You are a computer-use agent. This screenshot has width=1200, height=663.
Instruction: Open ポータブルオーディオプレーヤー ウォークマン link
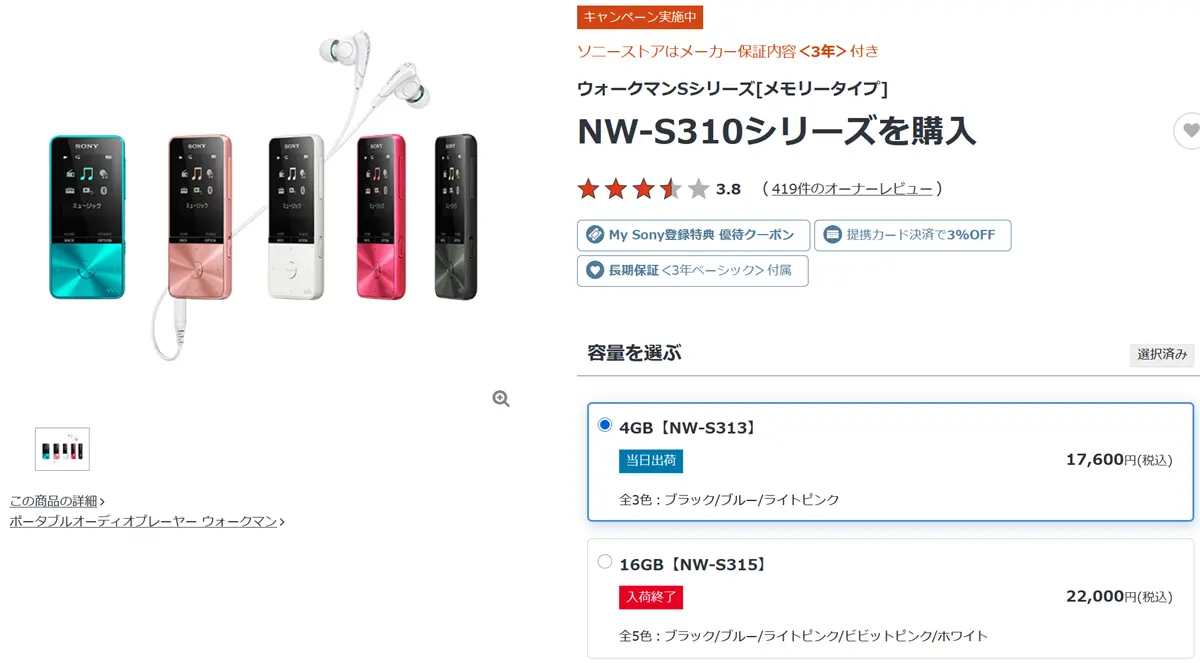(x=144, y=521)
